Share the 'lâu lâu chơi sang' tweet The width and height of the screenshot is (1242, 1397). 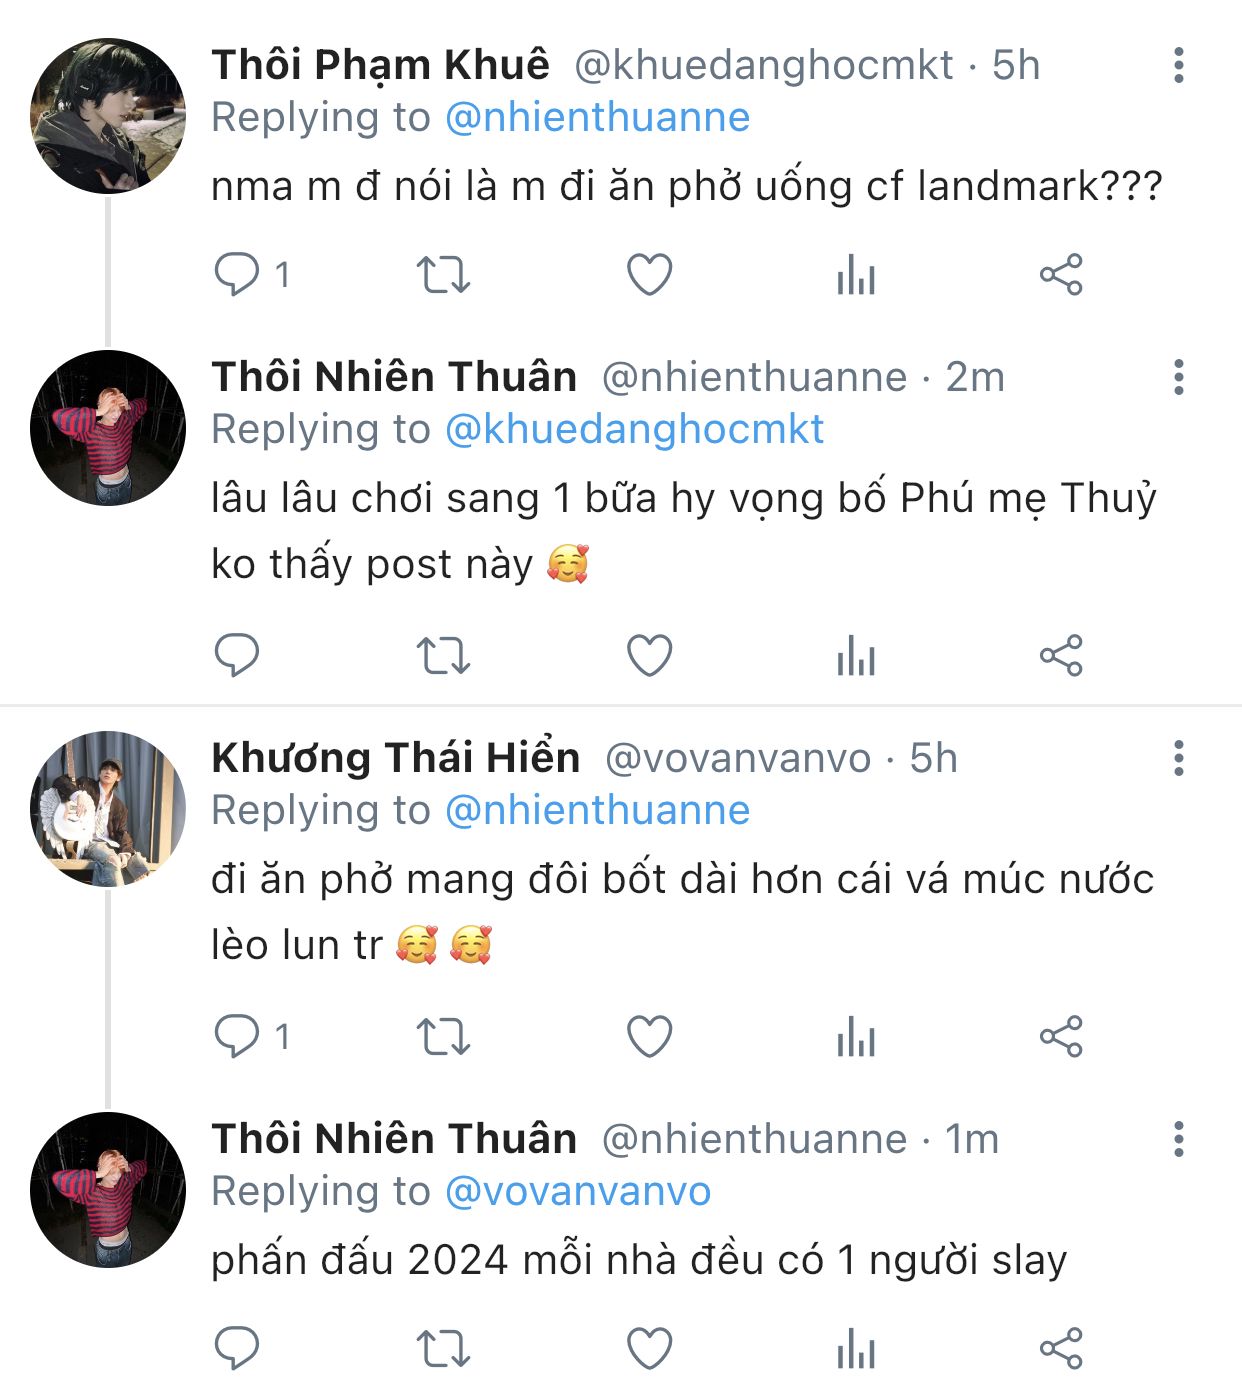(x=1061, y=656)
